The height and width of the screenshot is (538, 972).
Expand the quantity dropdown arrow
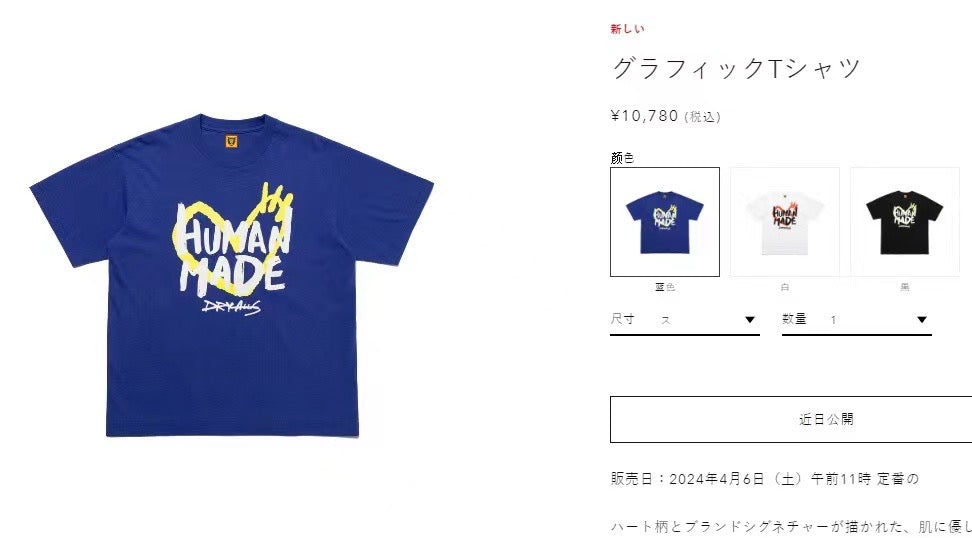(922, 320)
